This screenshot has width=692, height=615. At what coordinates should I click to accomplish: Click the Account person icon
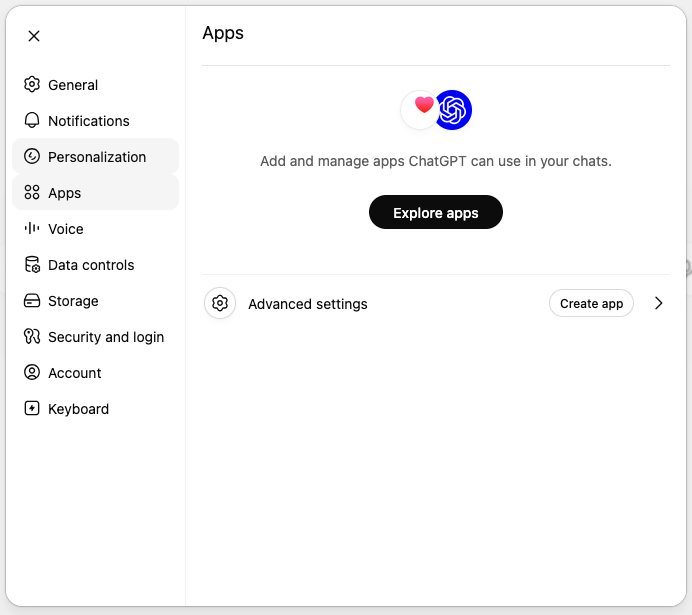32,372
